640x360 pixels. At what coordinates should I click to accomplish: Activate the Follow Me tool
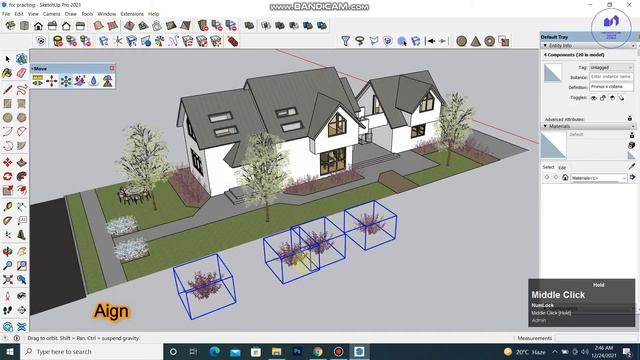21,176
